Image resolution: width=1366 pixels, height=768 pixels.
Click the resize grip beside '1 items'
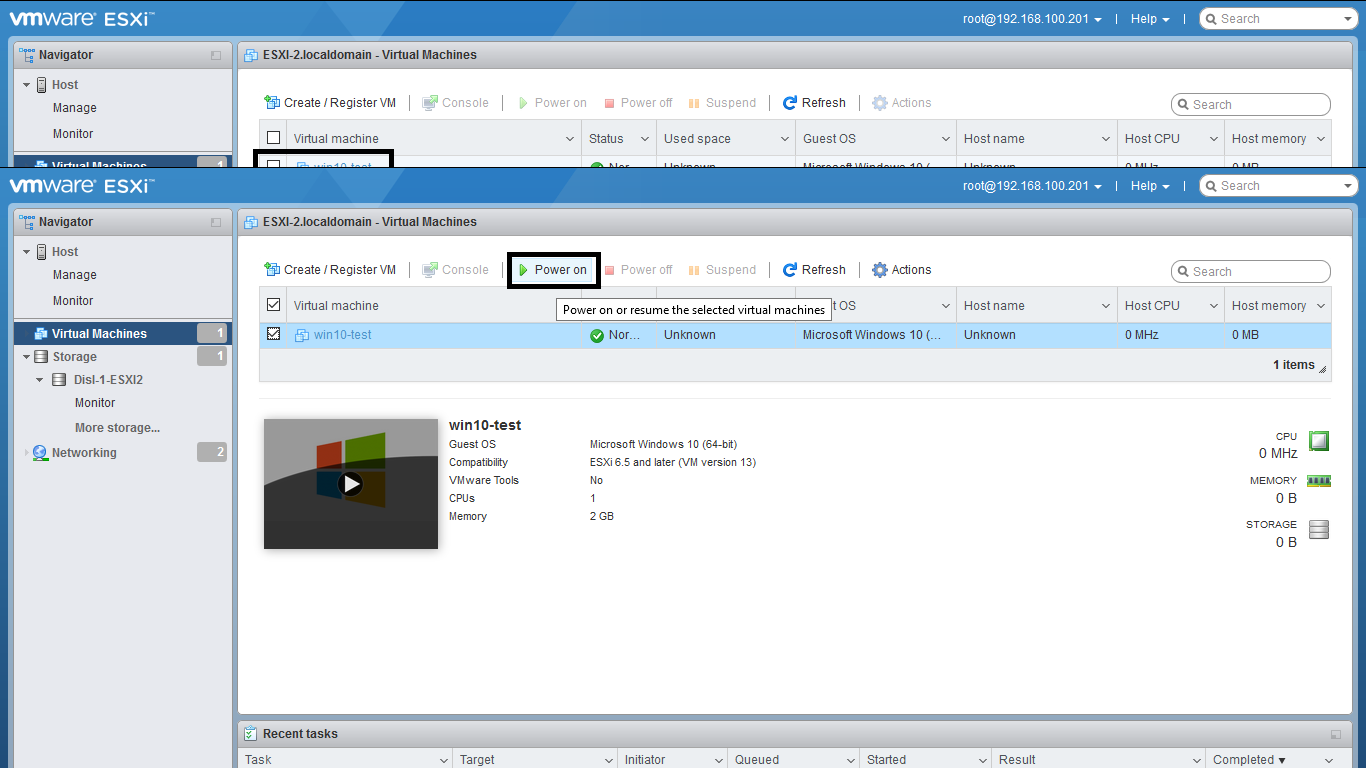pos(1323,369)
